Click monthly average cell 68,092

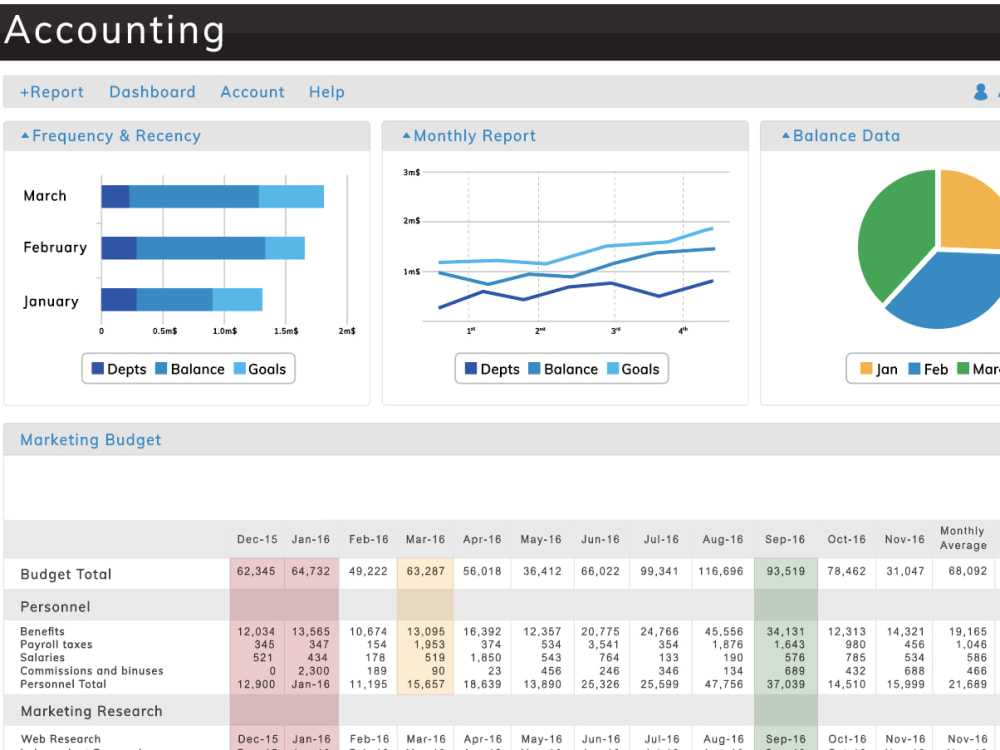pos(967,571)
